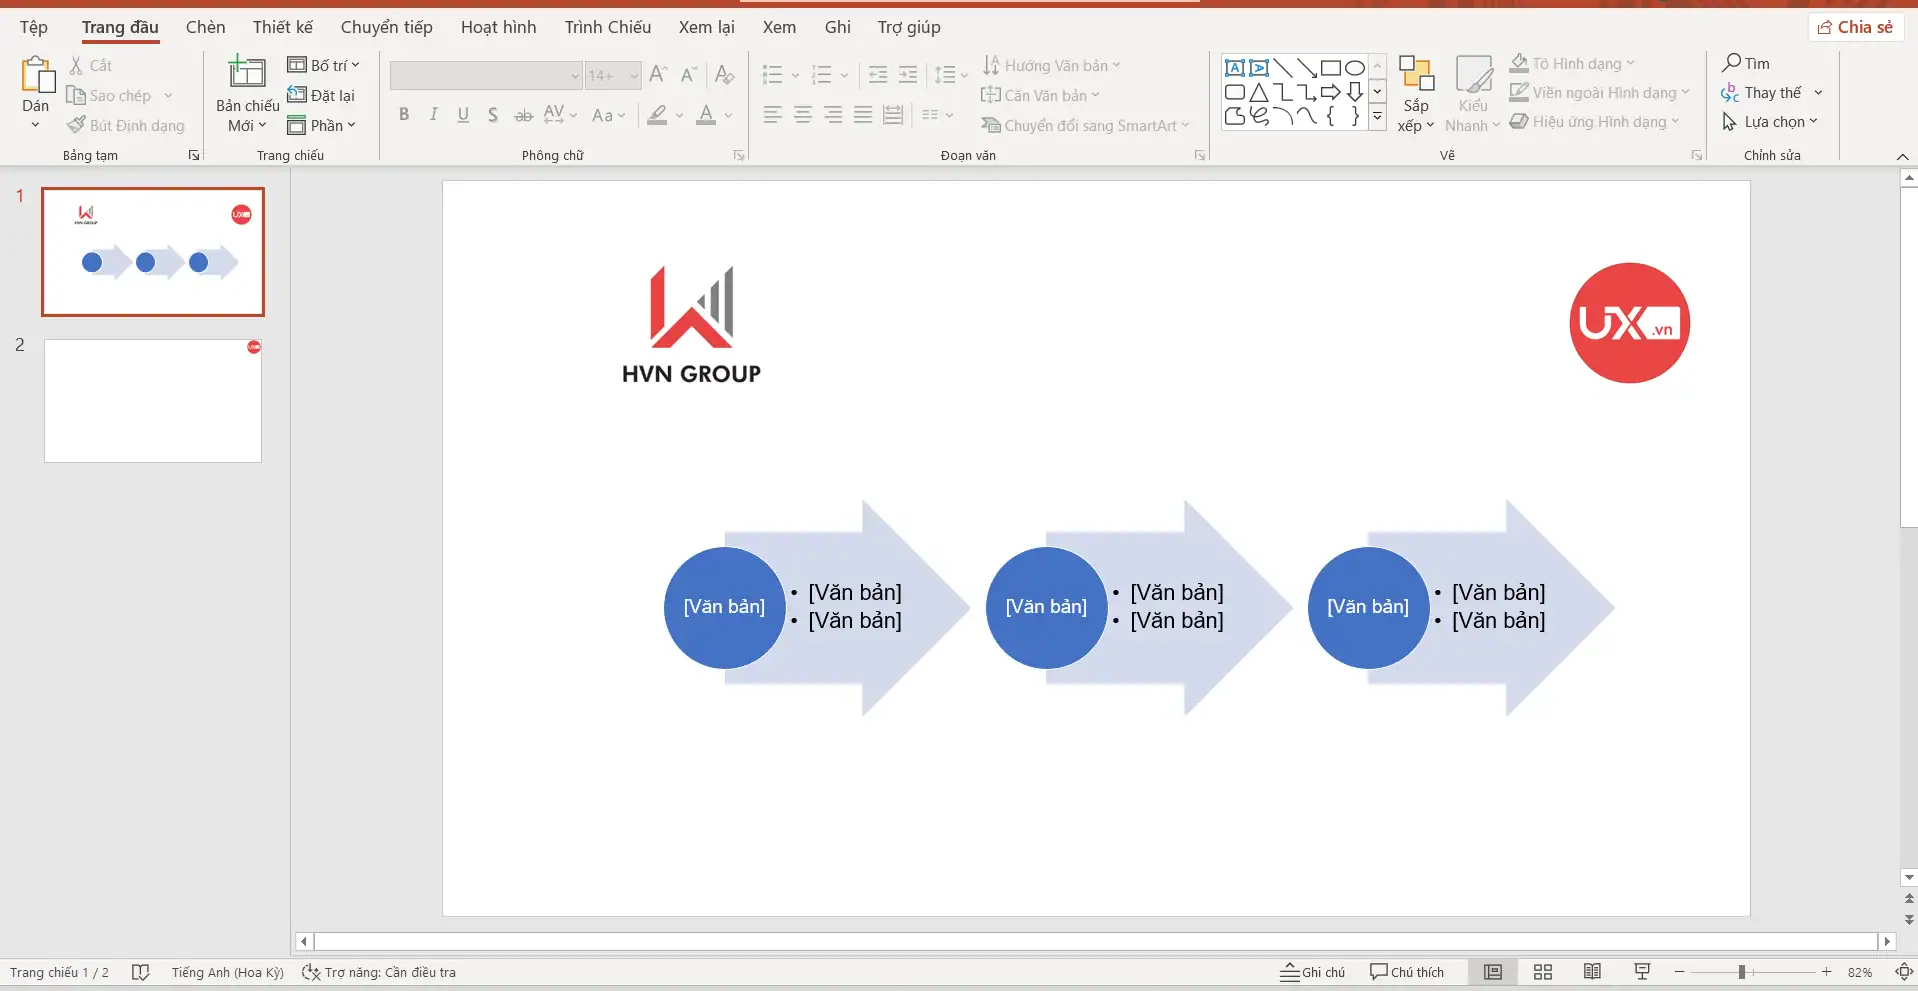The image size is (1918, 991).
Task: Click the Đặt lại reset button
Action: pos(322,95)
